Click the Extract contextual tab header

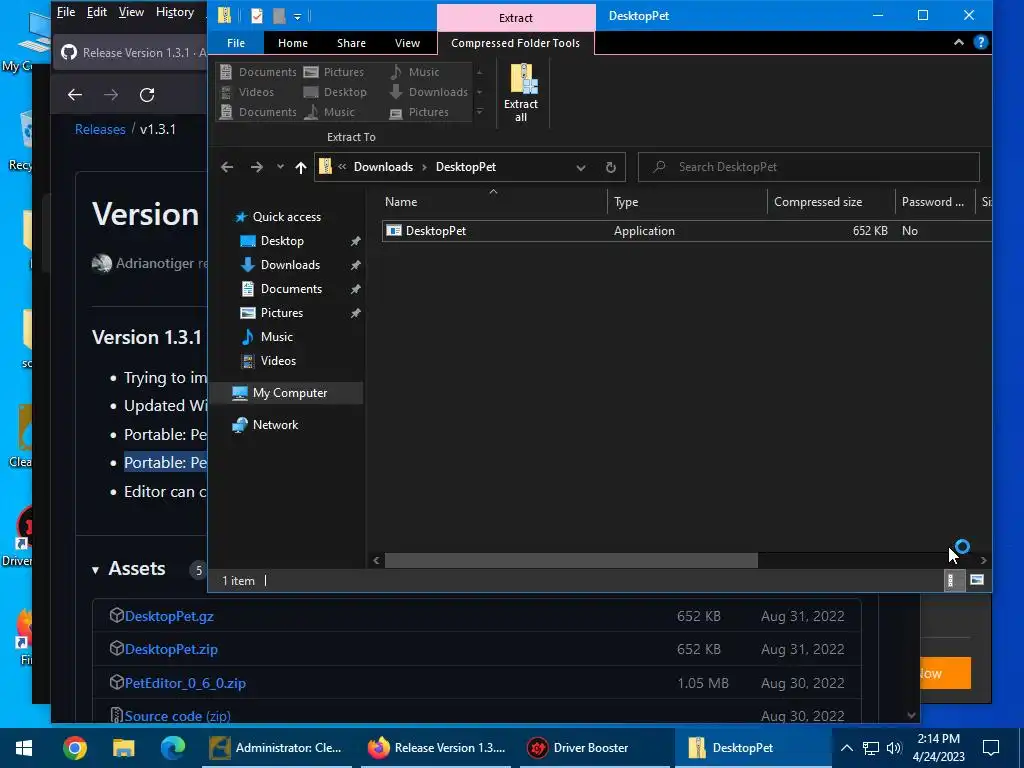516,18
